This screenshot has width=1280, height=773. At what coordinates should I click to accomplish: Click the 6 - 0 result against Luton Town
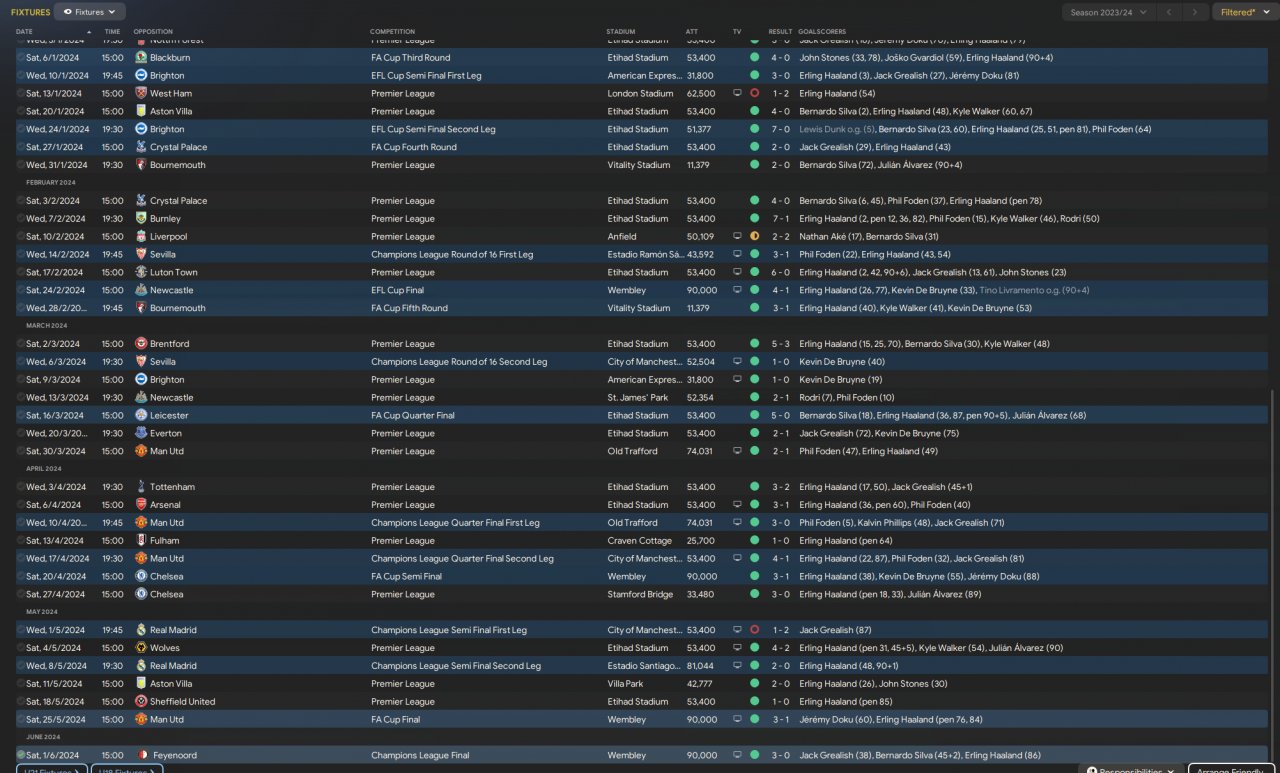click(780, 272)
